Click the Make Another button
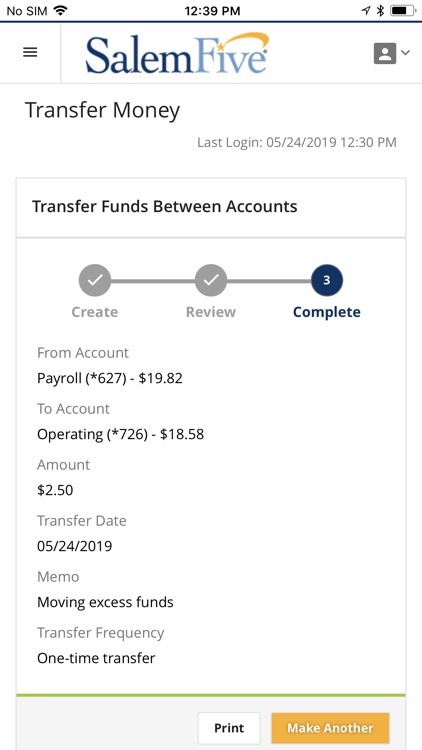 [330, 728]
